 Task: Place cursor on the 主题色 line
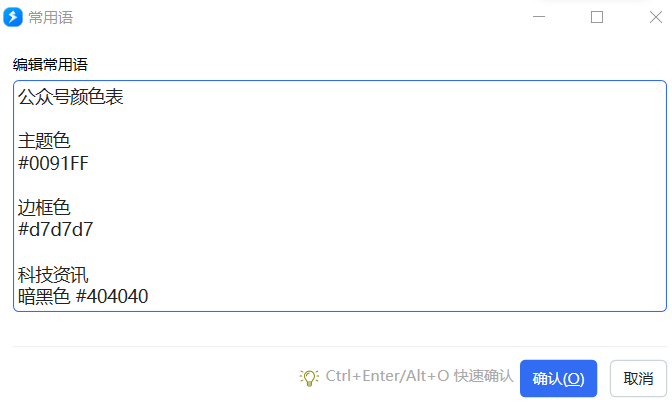coord(44,141)
